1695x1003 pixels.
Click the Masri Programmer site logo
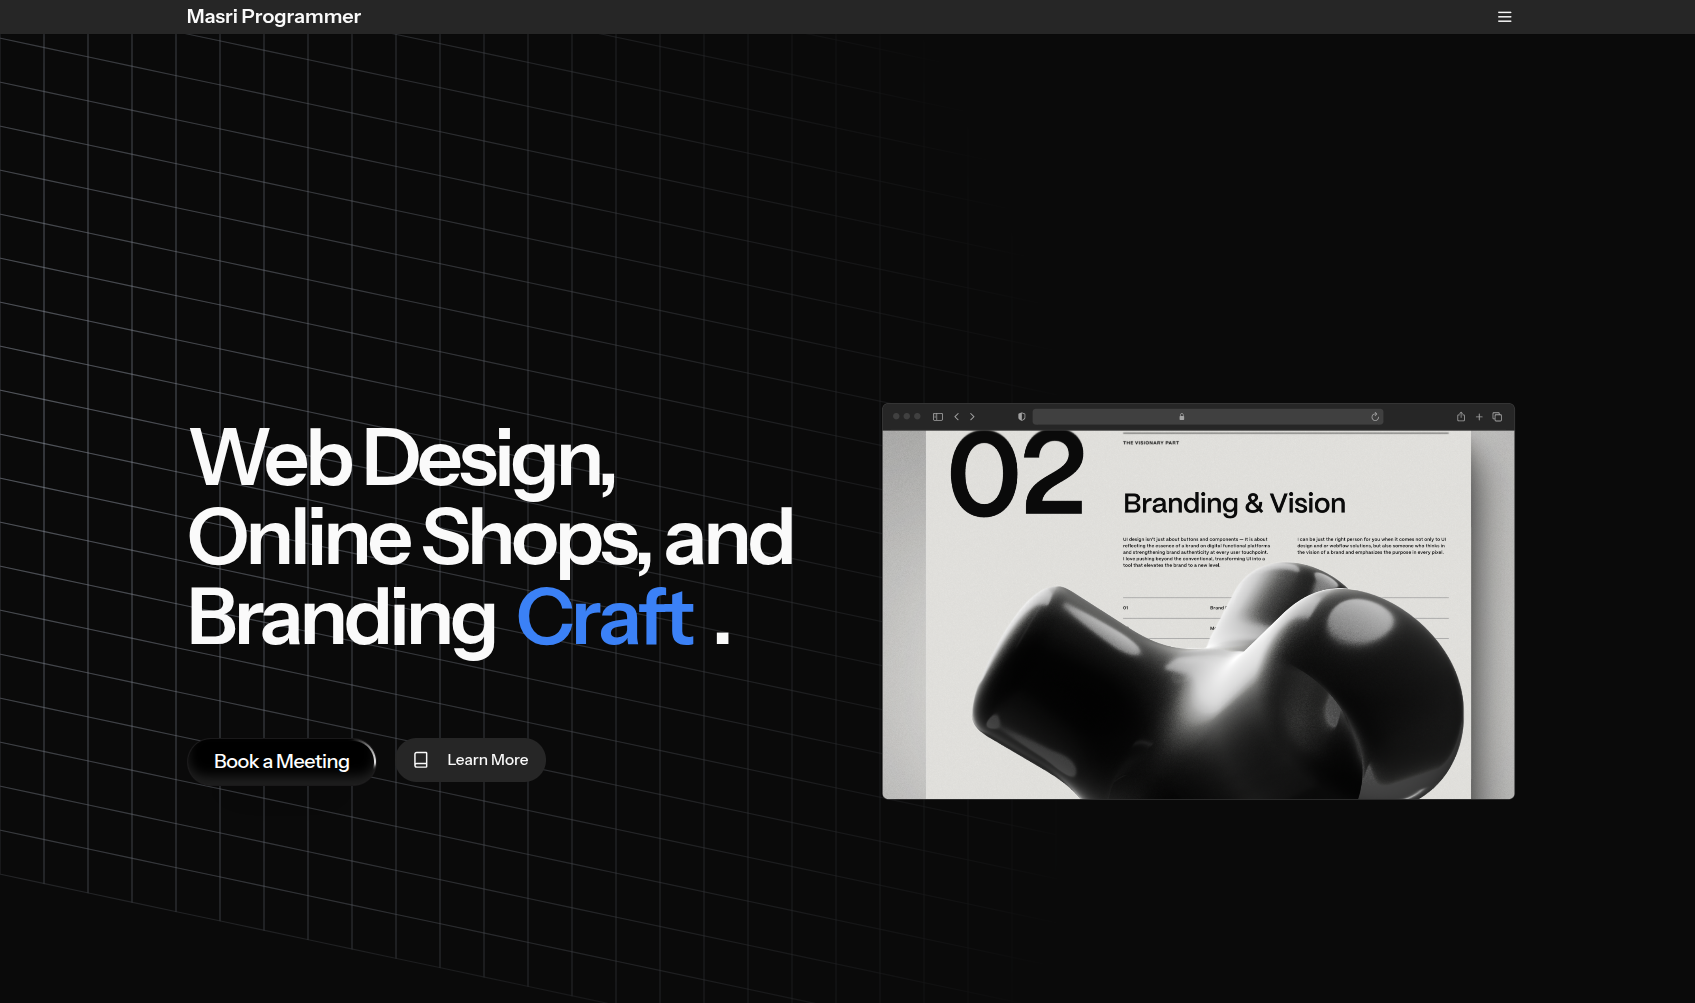[x=273, y=17]
